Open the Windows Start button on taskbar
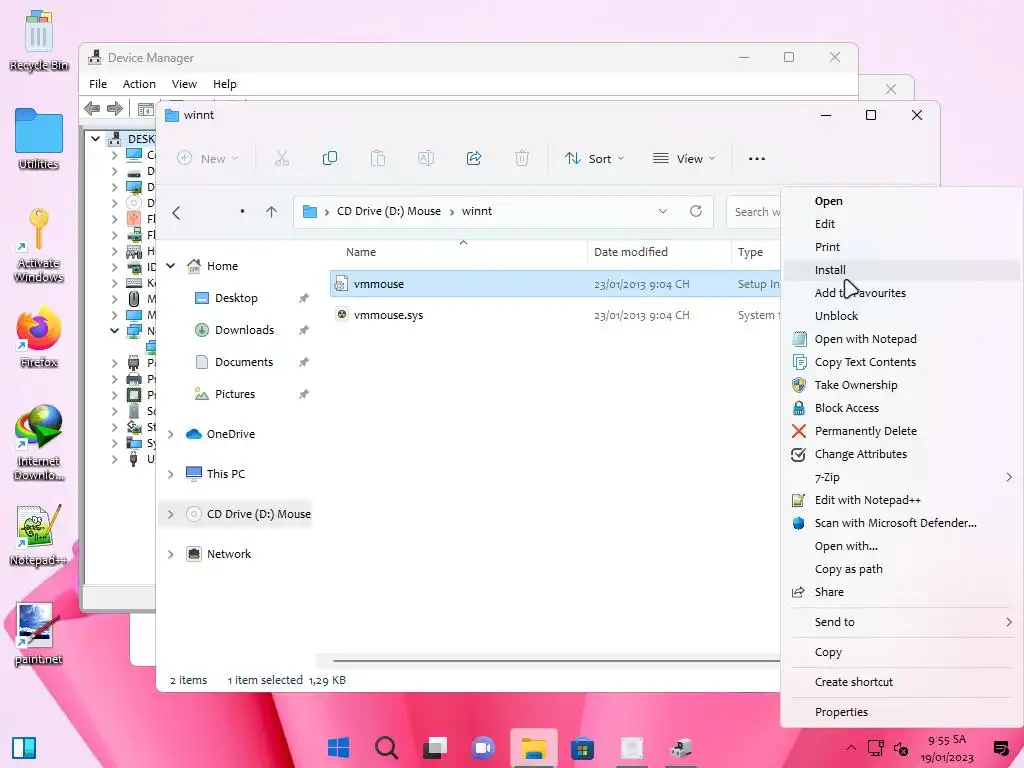 click(338, 748)
